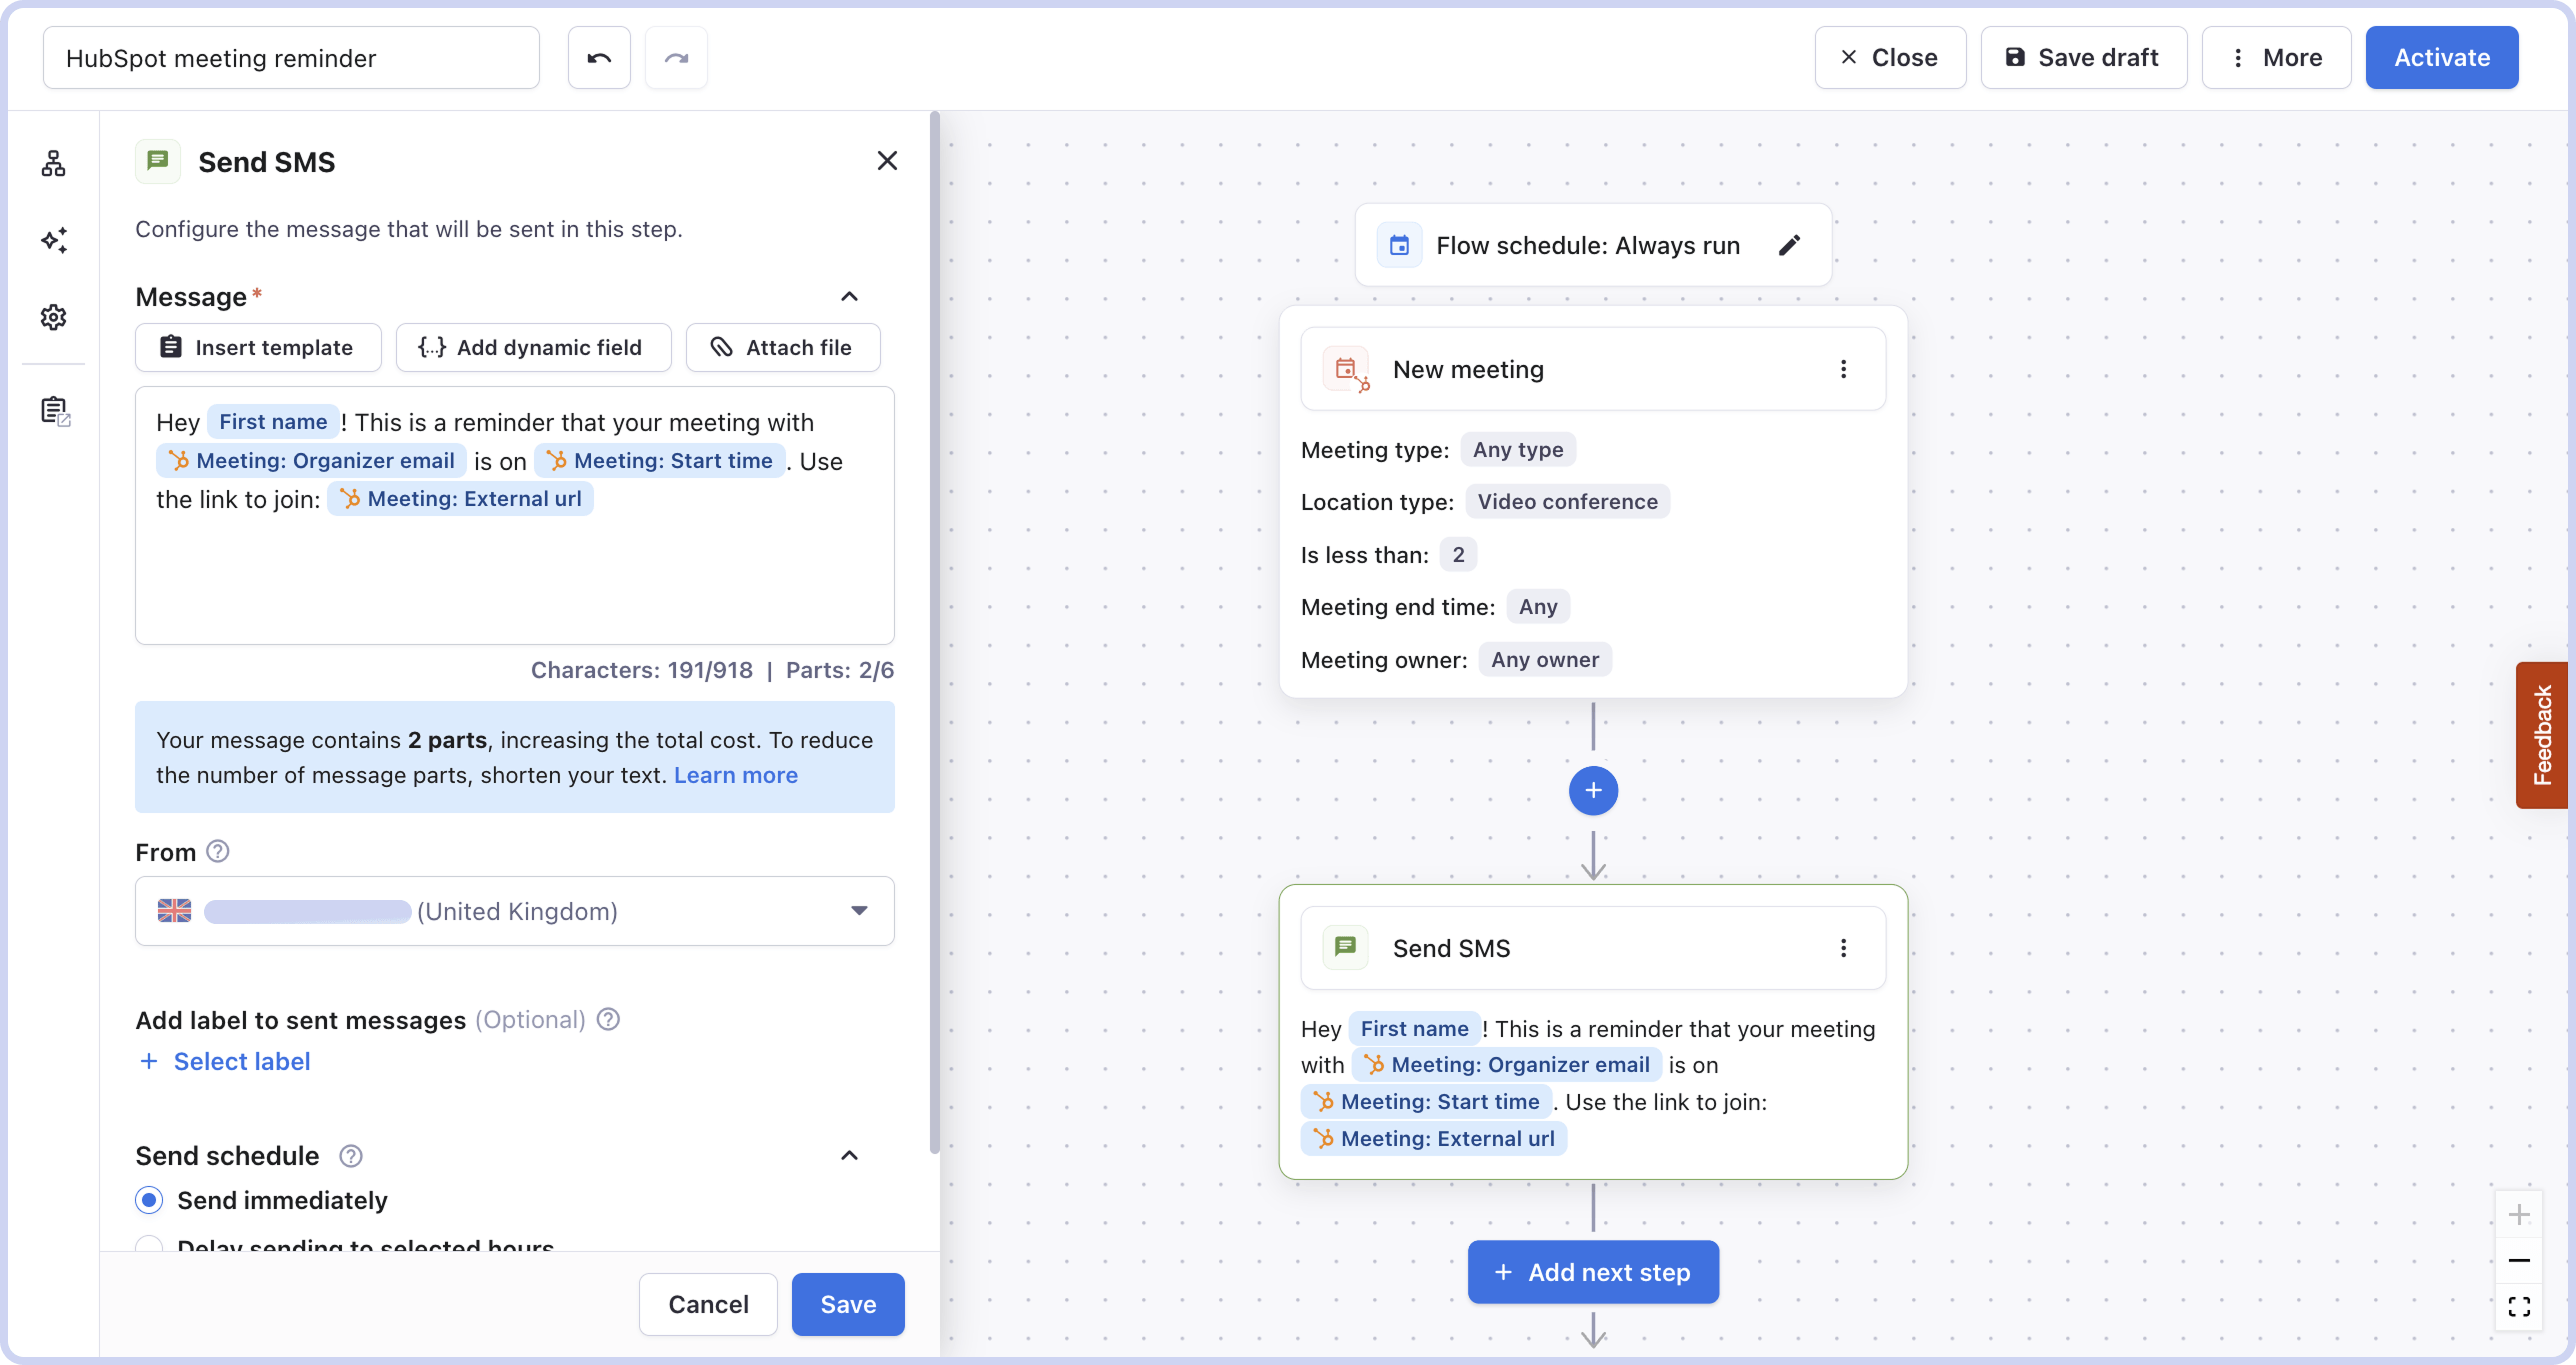Cancel the SMS step editing
The image size is (2576, 1365).
[708, 1304]
